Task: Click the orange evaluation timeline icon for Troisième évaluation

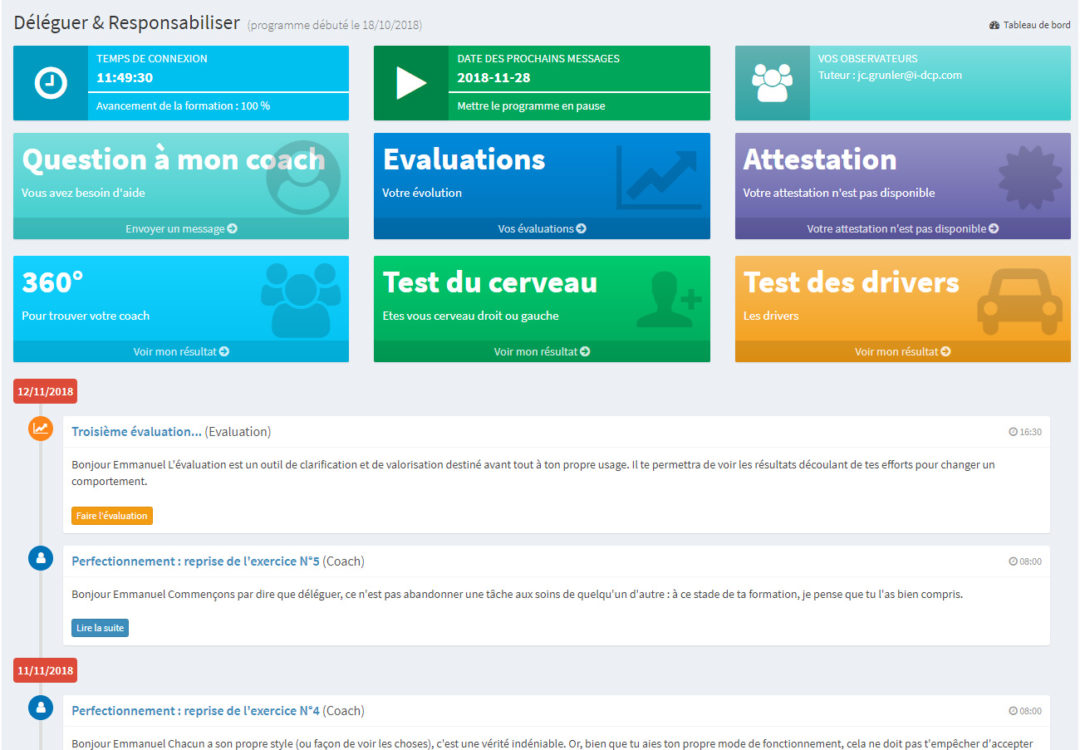Action: click(40, 428)
